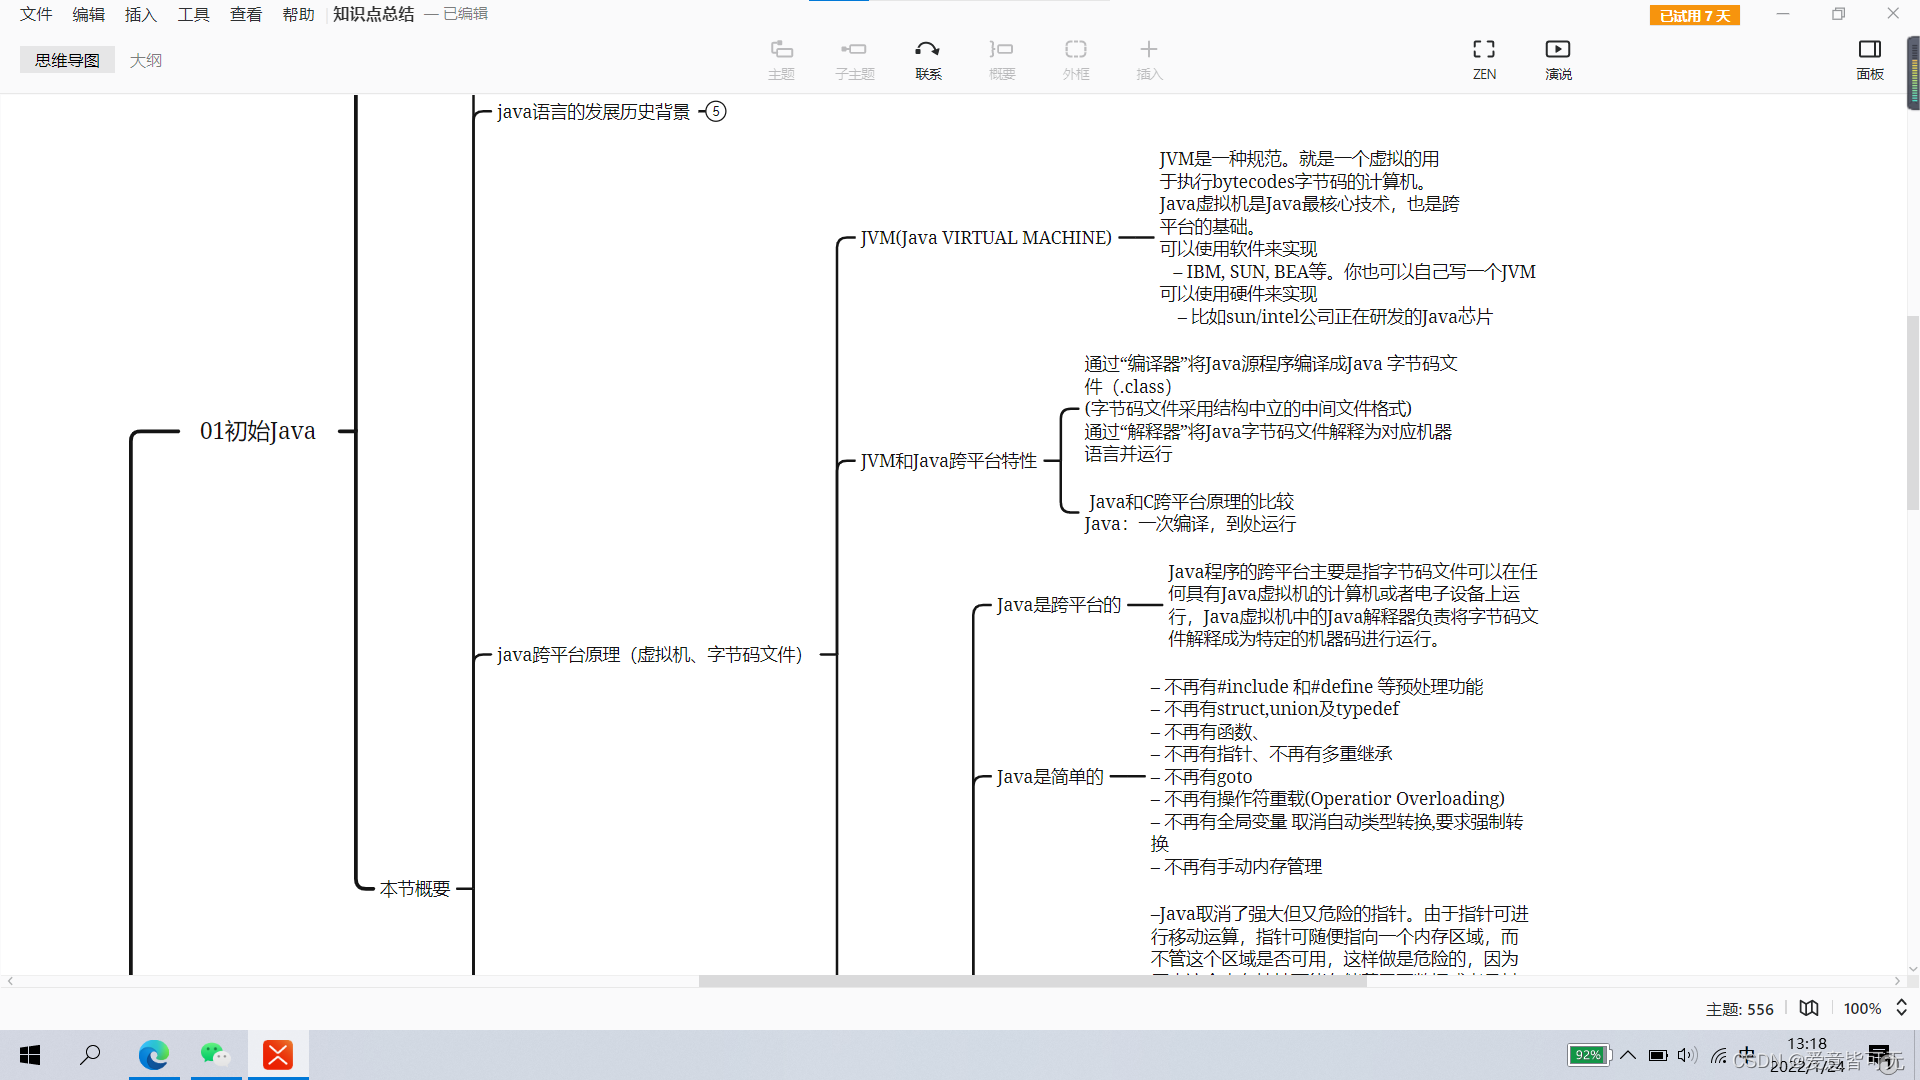
Task: Click the 92% battery indicator
Action: [1588, 1055]
